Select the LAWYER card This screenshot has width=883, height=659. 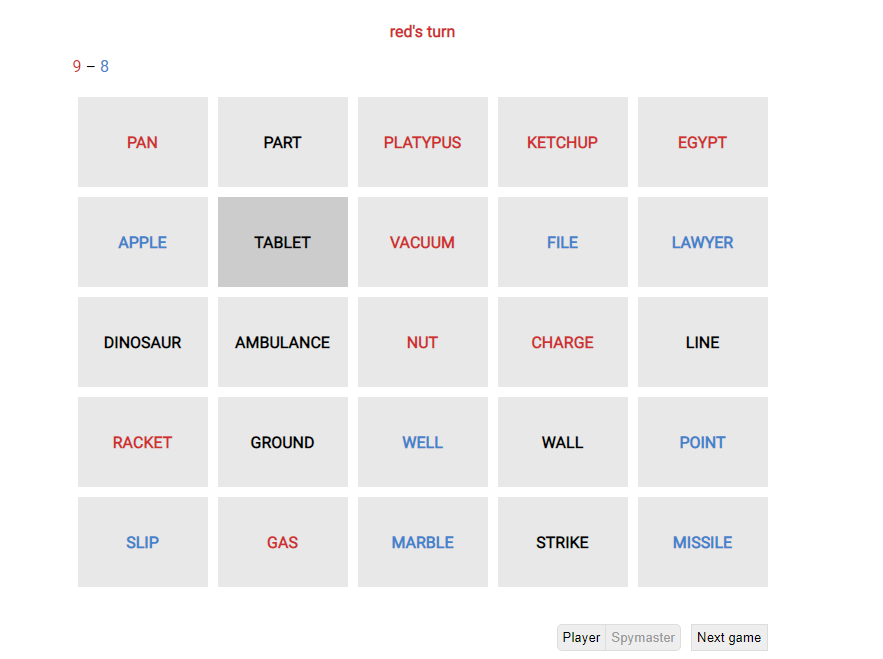pyautogui.click(x=702, y=242)
